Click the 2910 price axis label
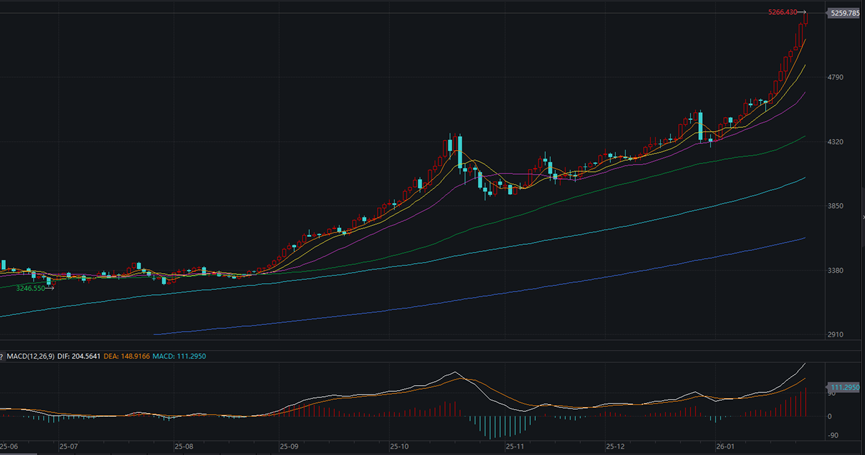865x455 pixels. 835,335
